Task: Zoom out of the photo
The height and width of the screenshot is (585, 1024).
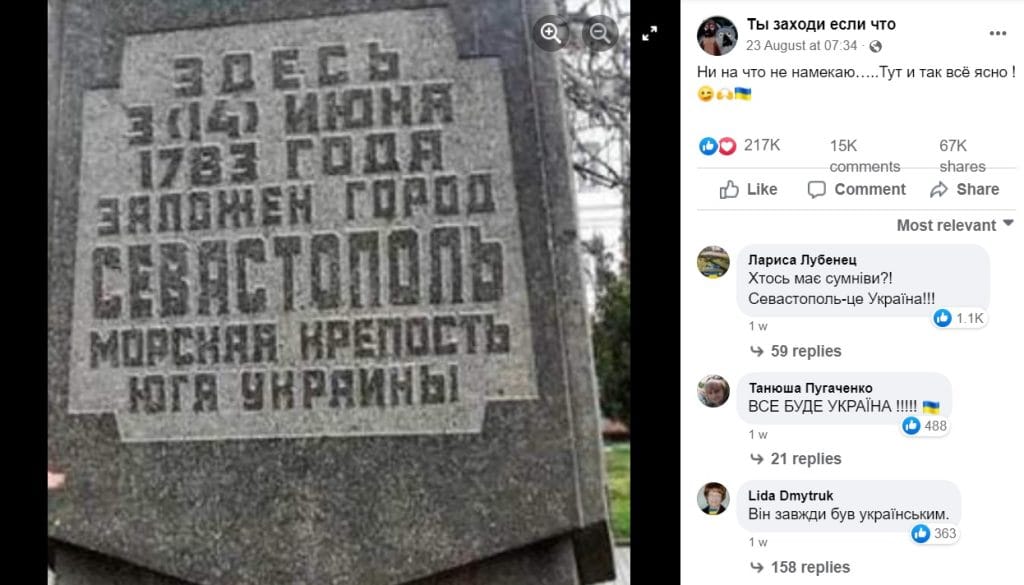Action: click(x=600, y=33)
